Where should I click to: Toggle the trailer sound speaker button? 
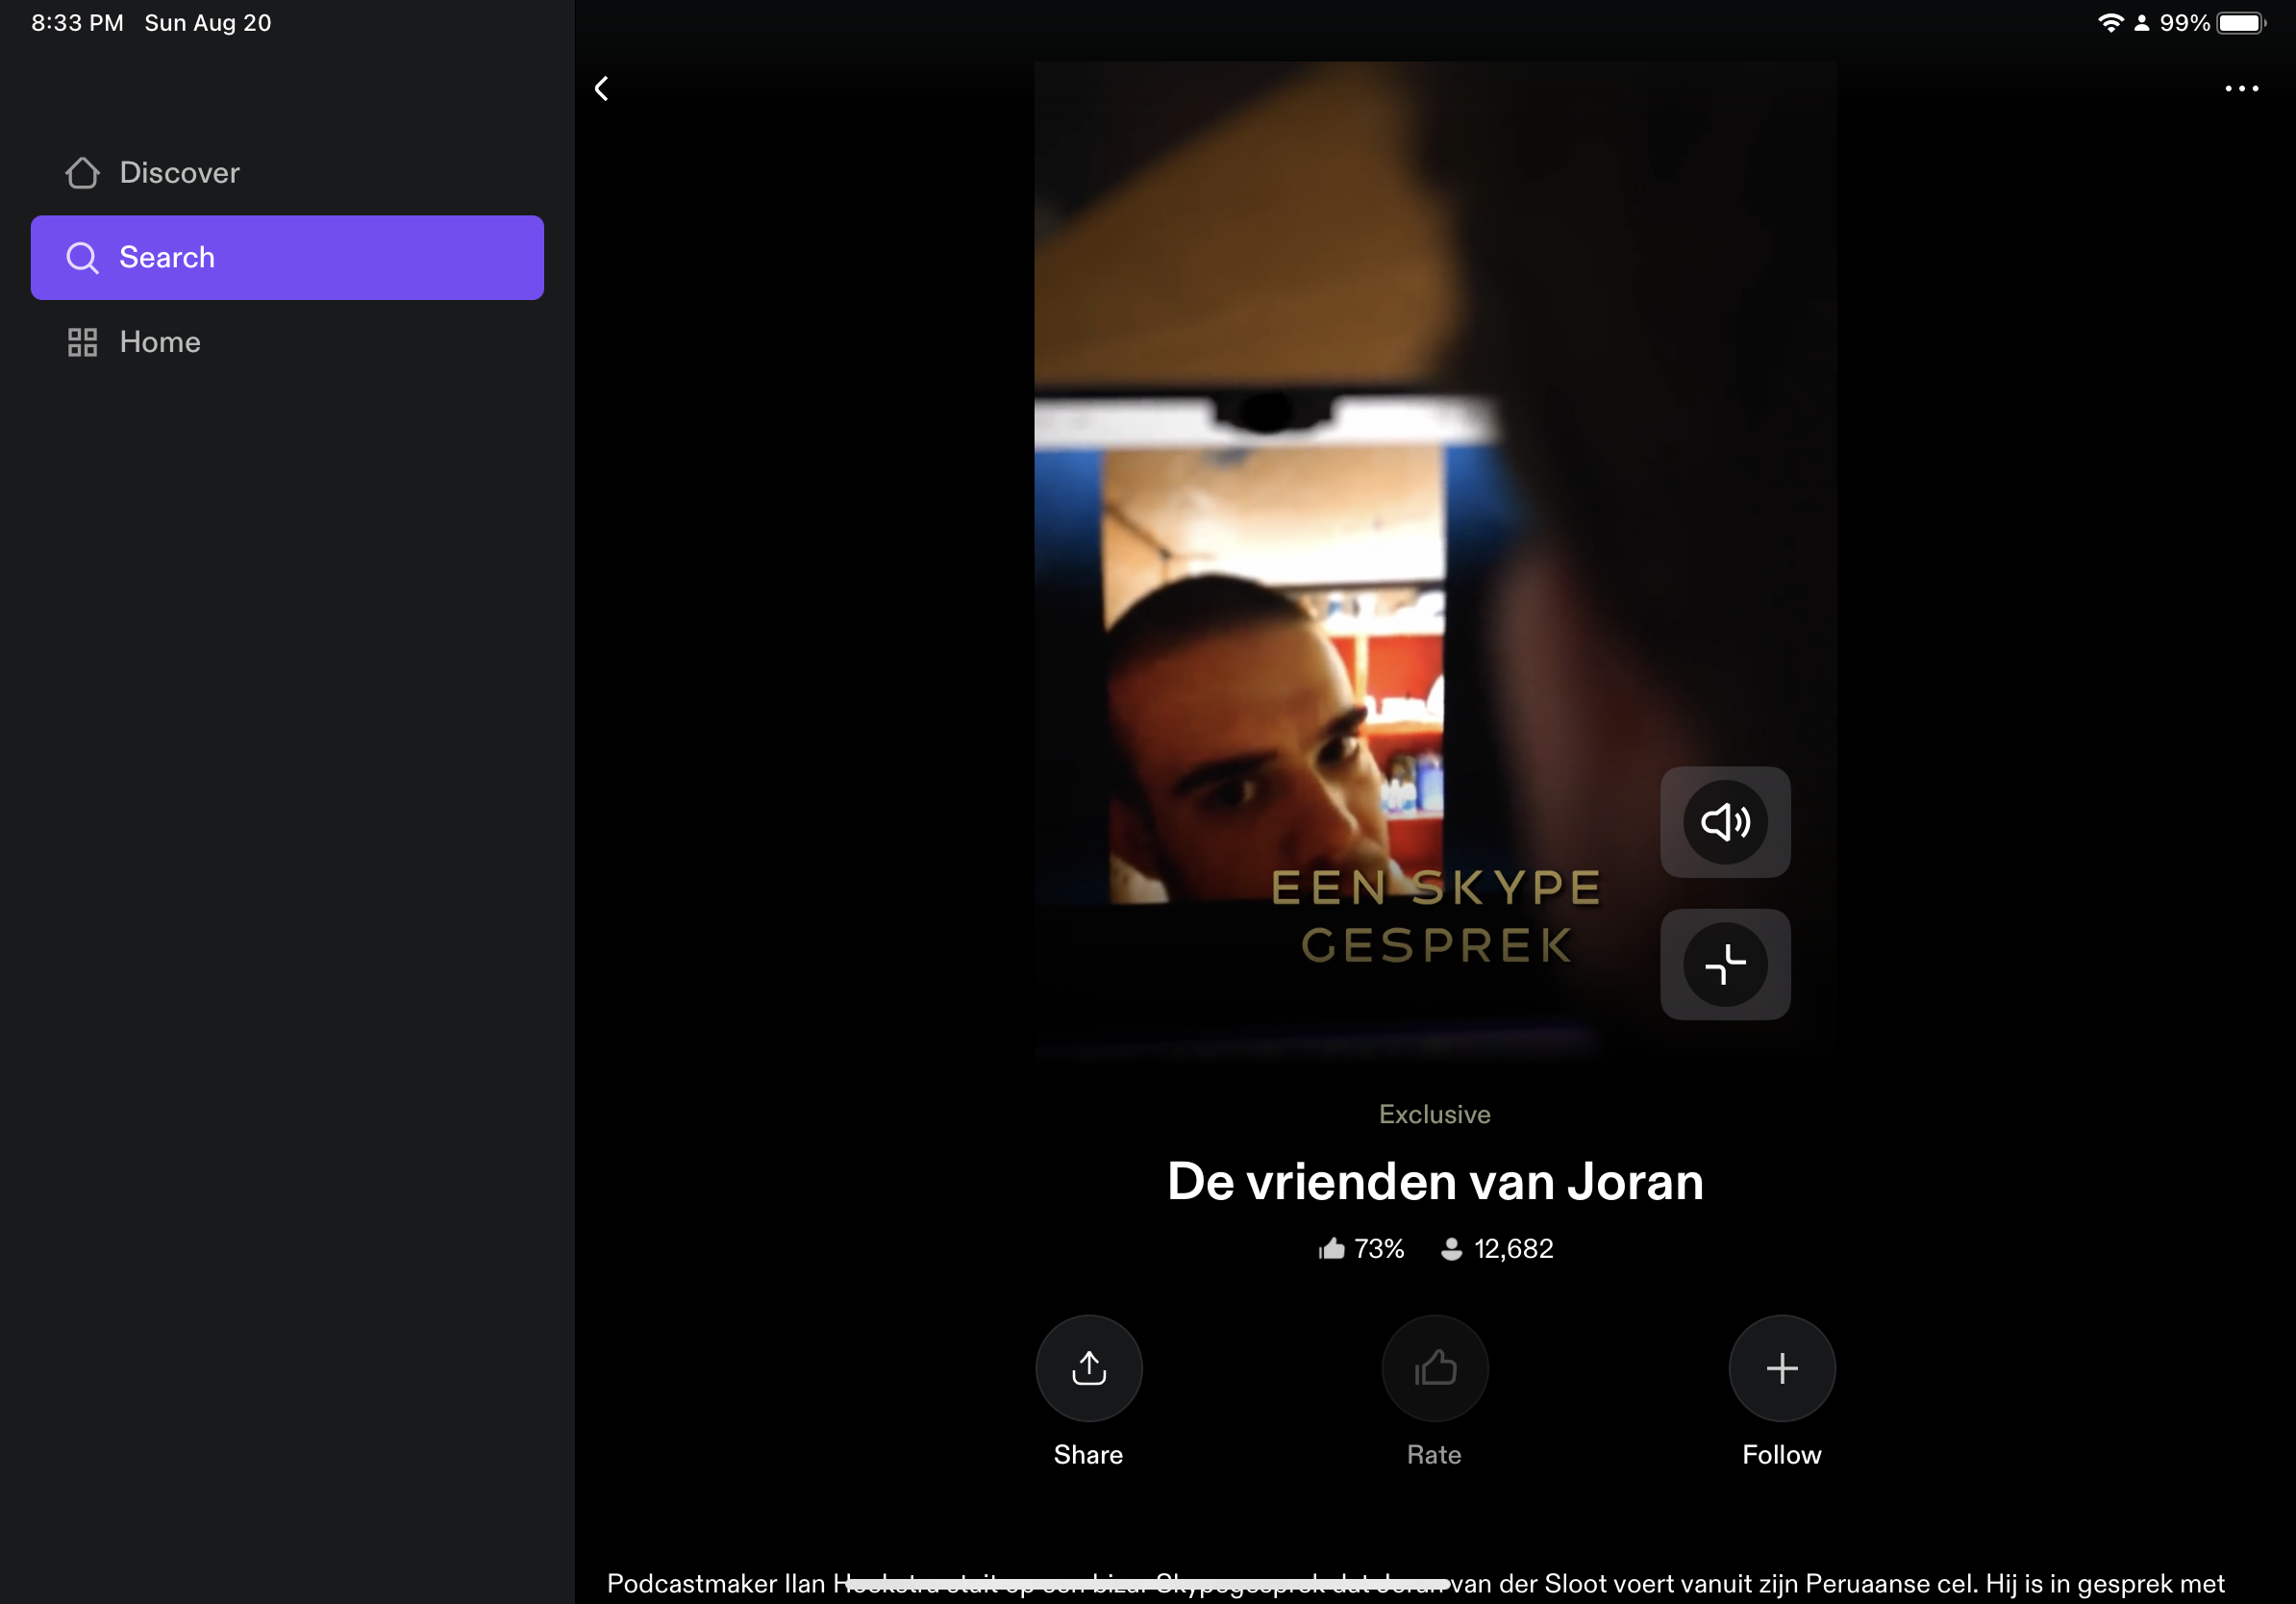coord(1725,822)
